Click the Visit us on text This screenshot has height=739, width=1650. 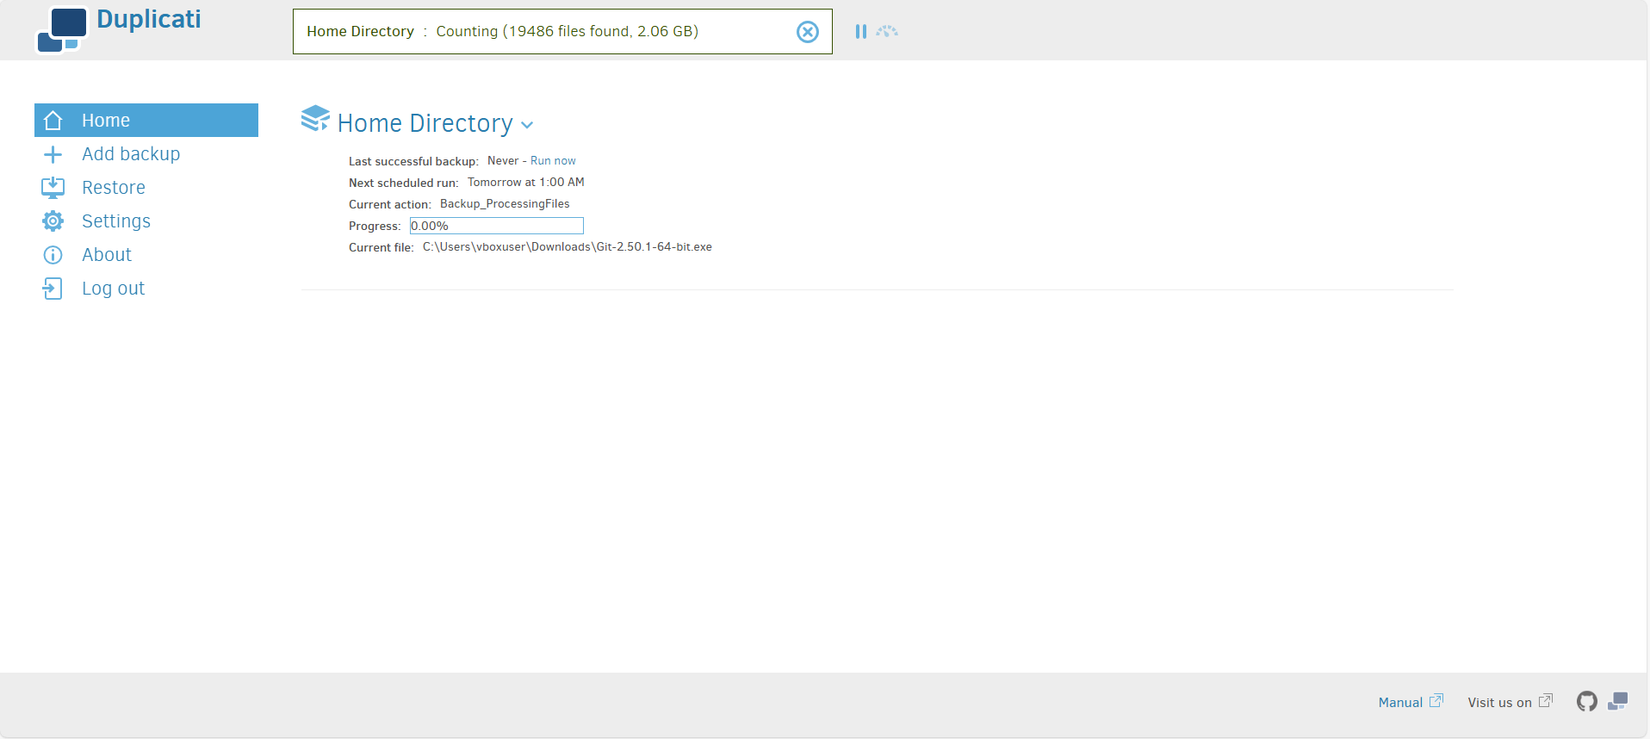coord(1499,703)
